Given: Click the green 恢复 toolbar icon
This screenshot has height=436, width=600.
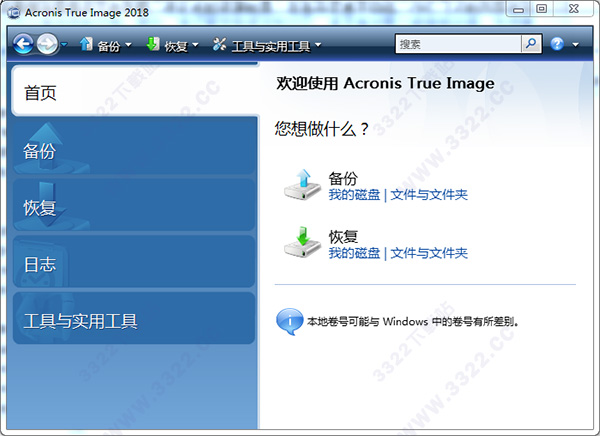Looking at the screenshot, I should [153, 44].
